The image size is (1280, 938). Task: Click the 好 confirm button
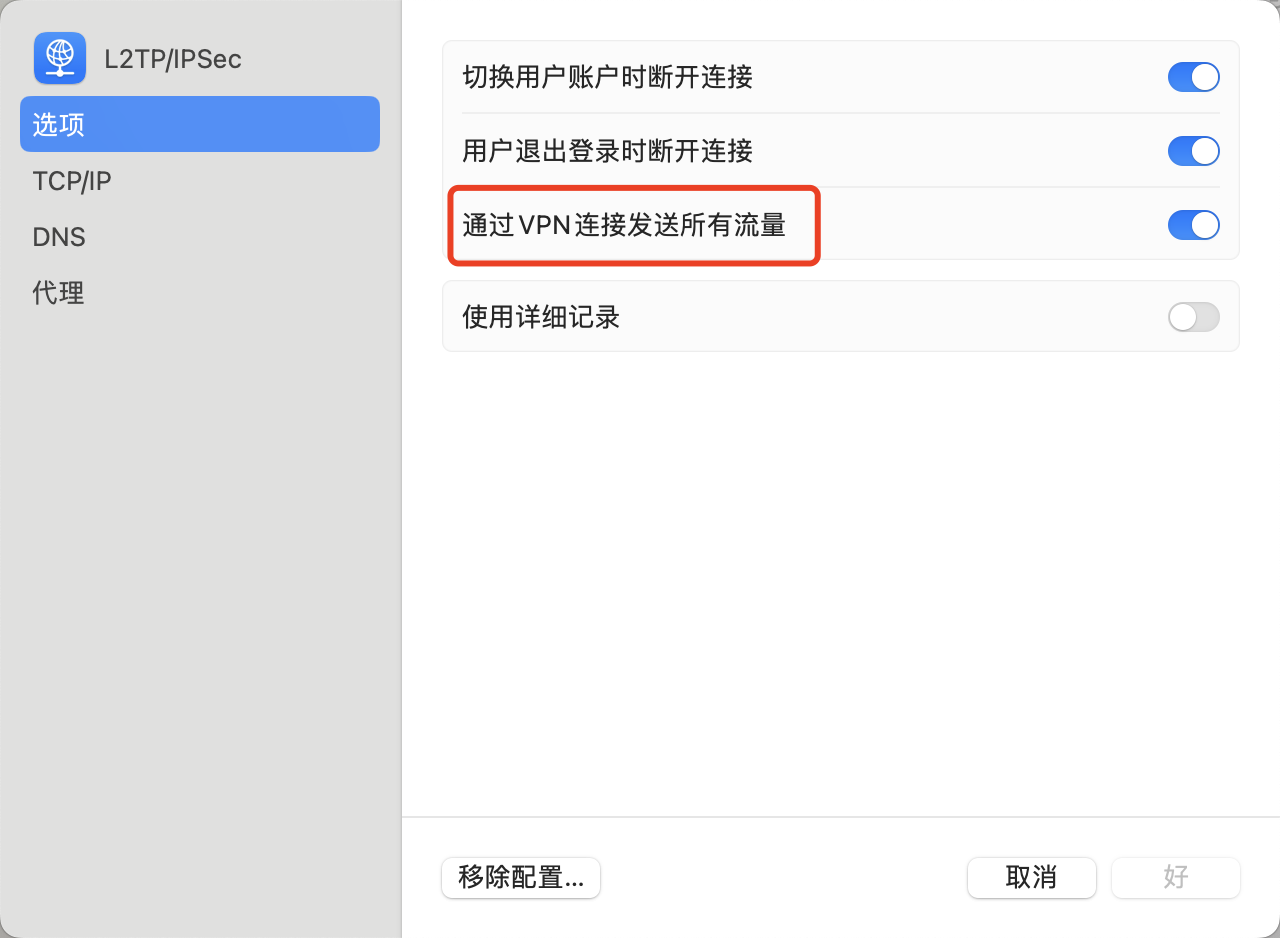click(1175, 877)
